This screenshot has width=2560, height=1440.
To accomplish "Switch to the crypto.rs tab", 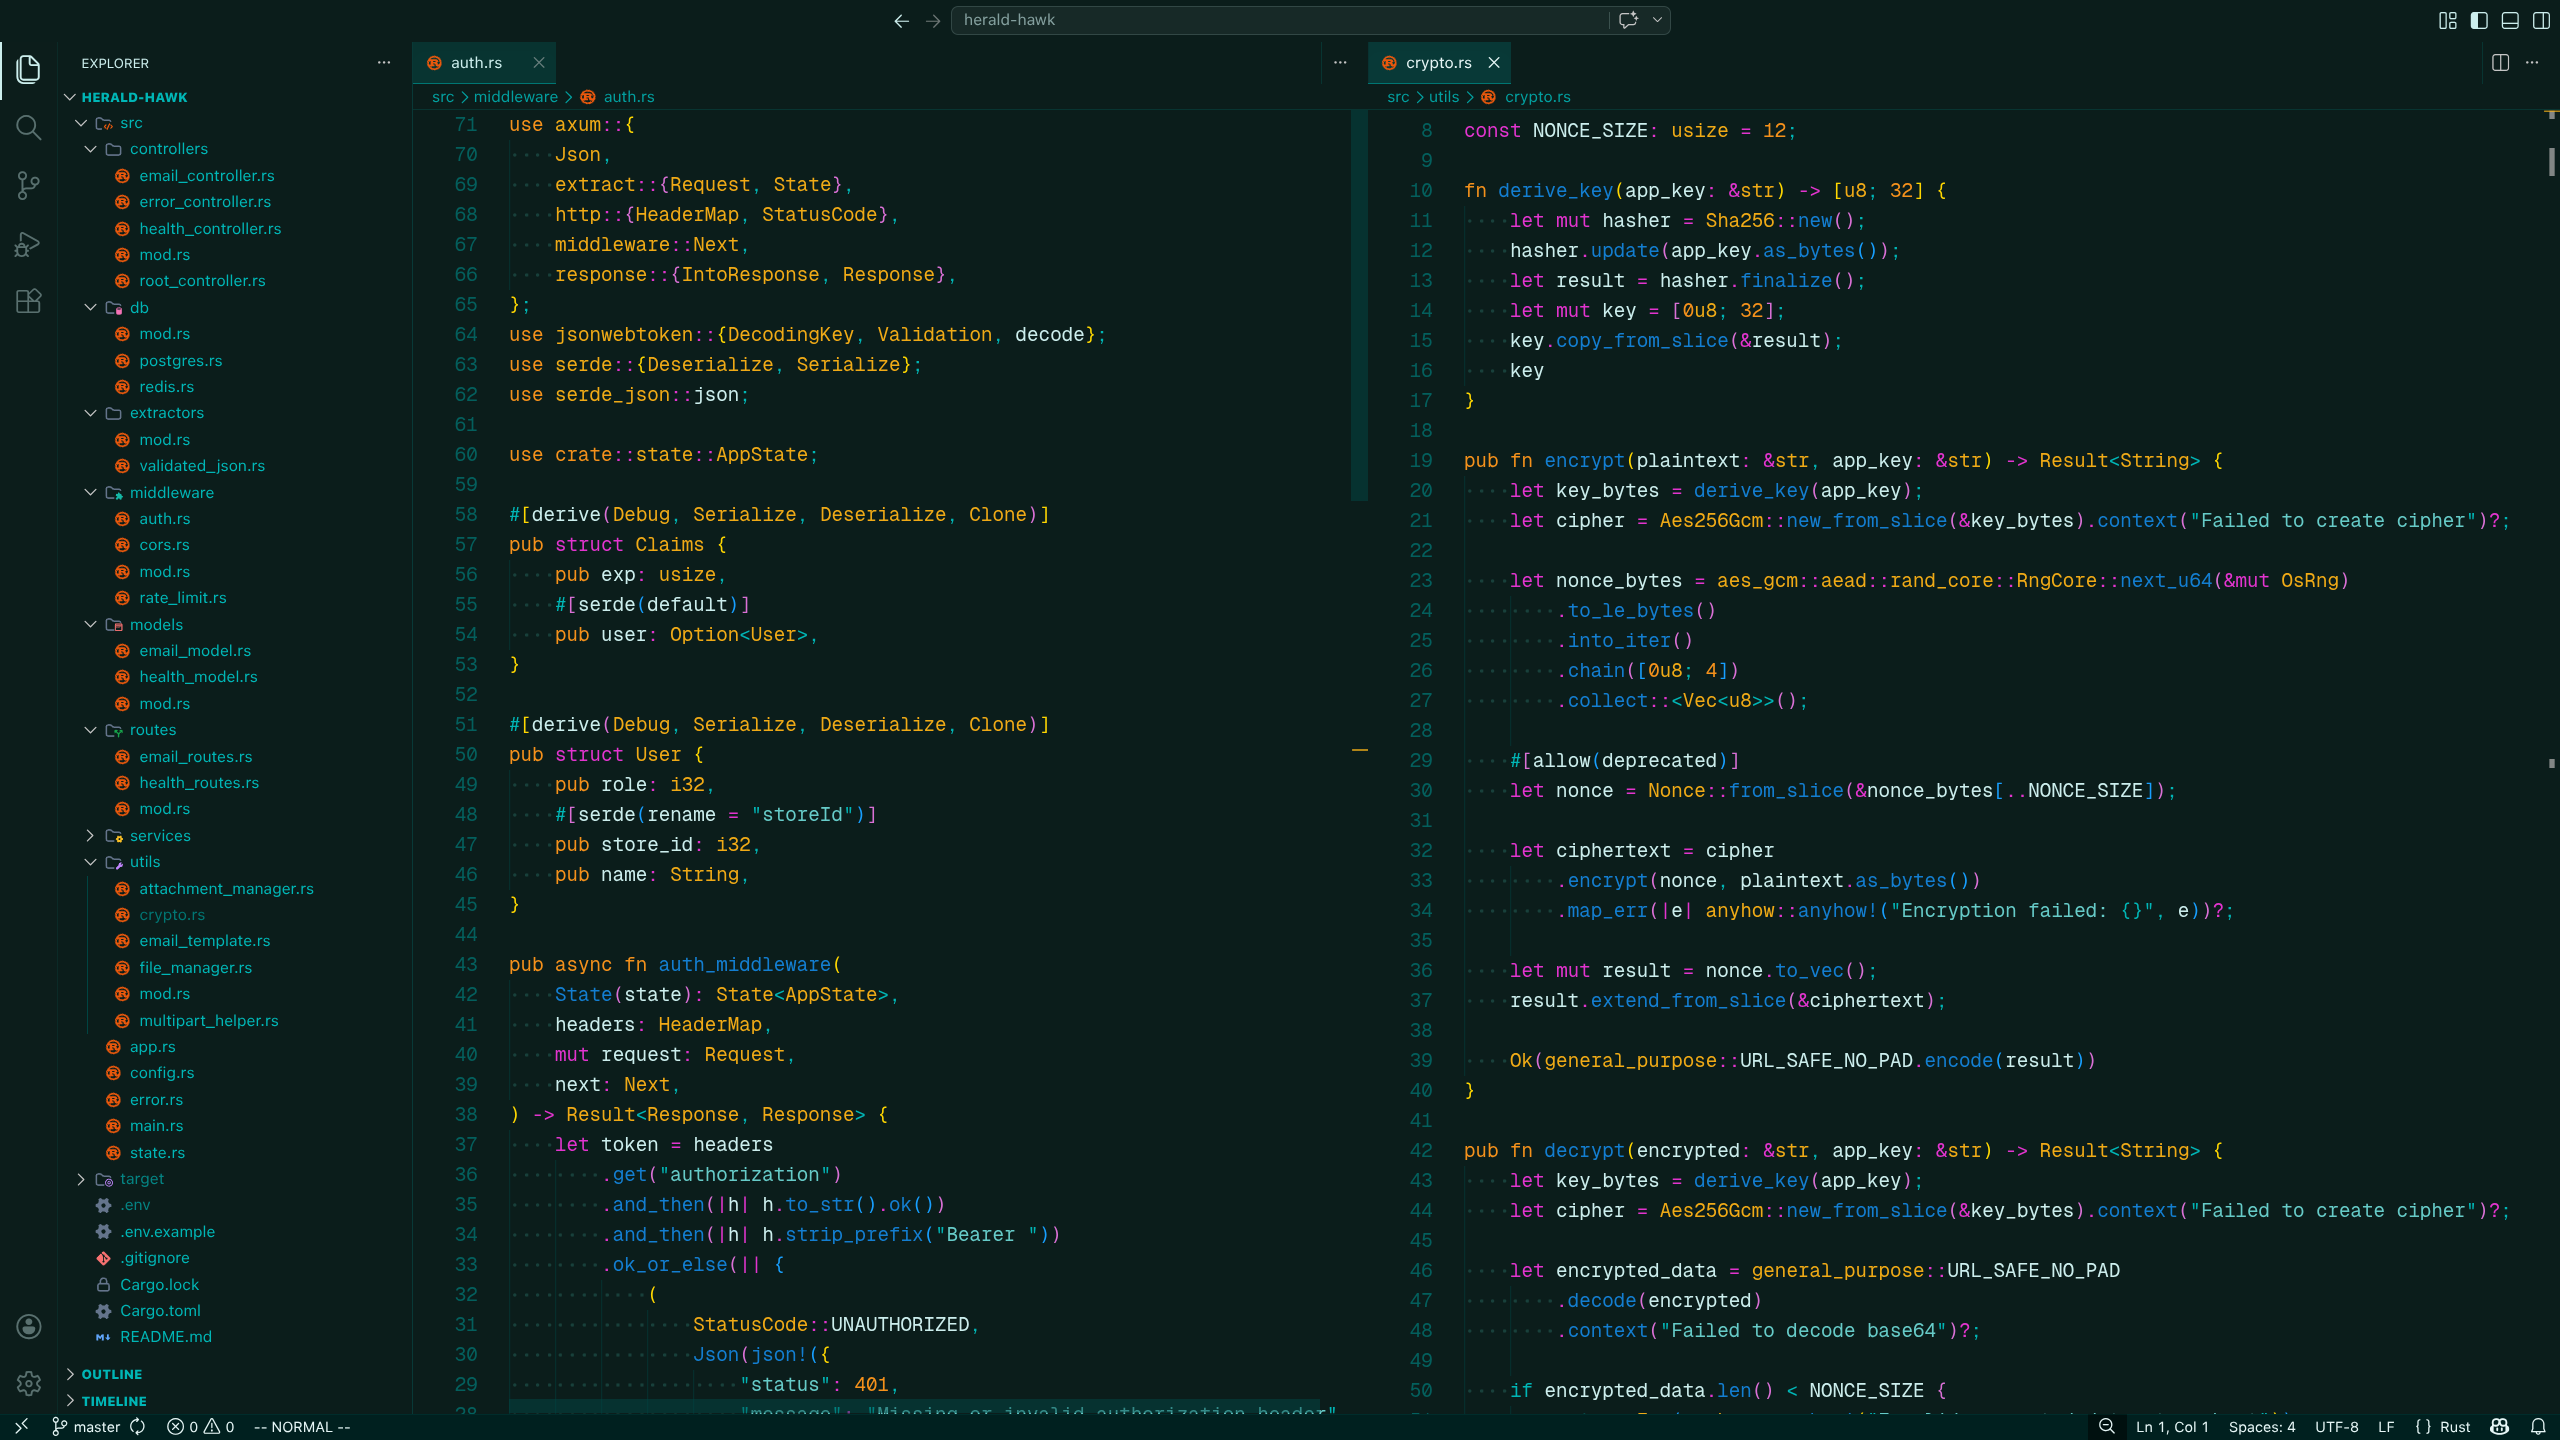I will pos(1438,63).
